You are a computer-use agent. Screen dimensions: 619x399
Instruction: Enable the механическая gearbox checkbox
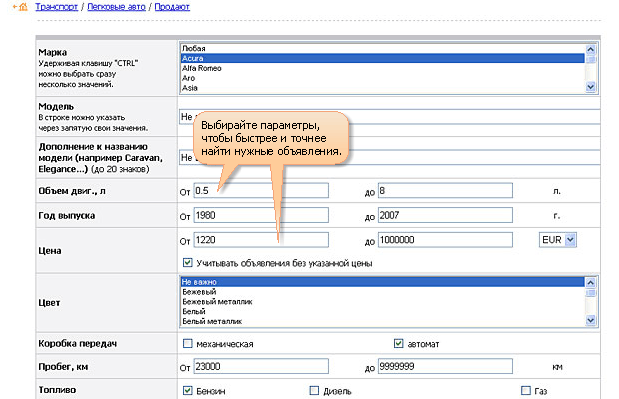click(188, 343)
